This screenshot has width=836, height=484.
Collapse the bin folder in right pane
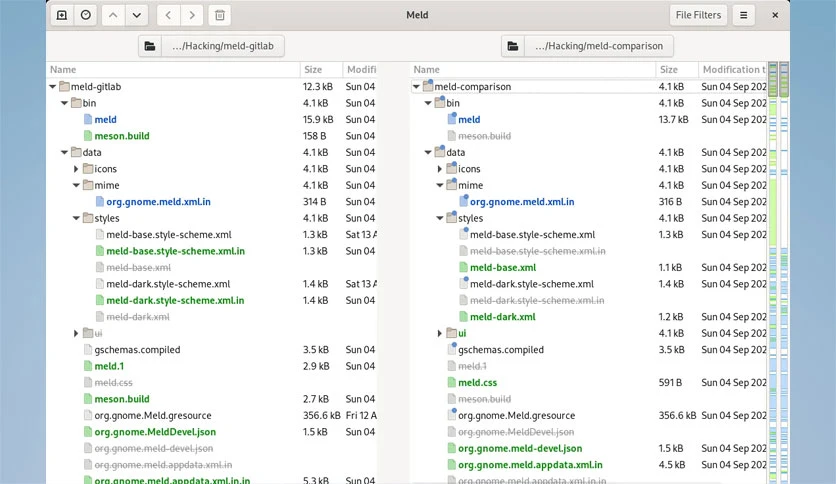(428, 103)
